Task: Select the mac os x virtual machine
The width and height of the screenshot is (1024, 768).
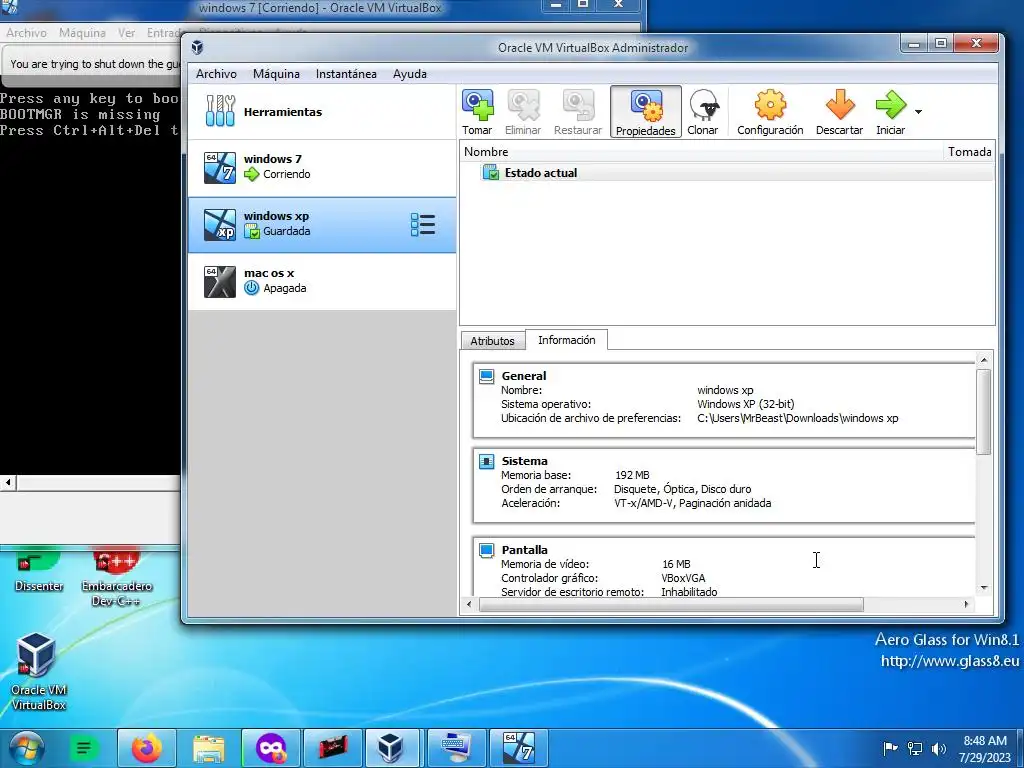Action: click(322, 281)
